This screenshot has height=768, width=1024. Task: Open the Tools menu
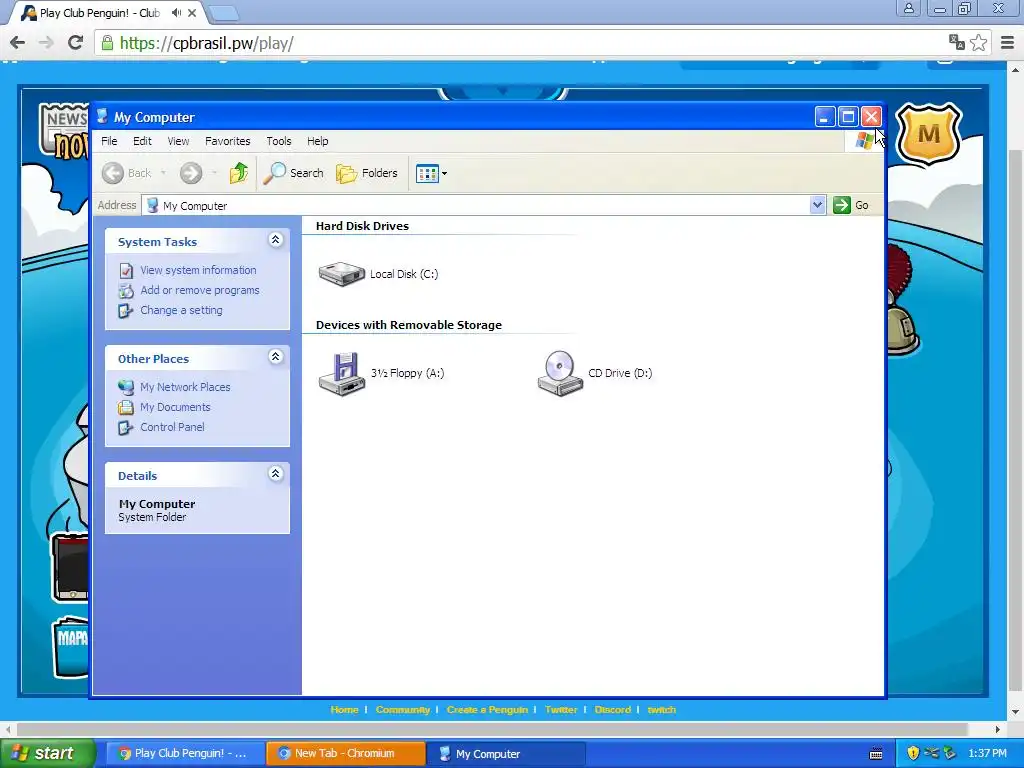pos(279,141)
